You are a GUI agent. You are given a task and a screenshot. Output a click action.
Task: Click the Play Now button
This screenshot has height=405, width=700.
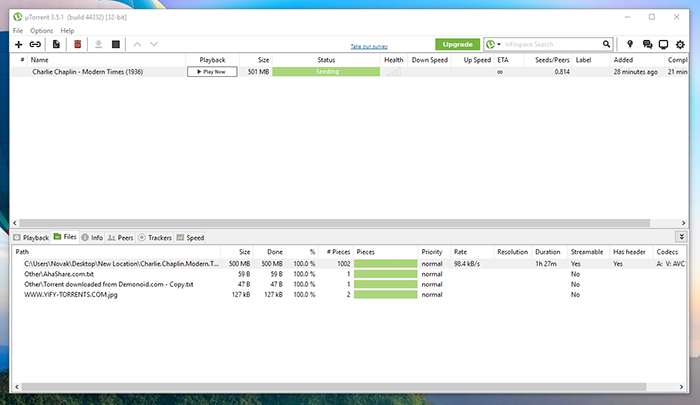click(212, 71)
